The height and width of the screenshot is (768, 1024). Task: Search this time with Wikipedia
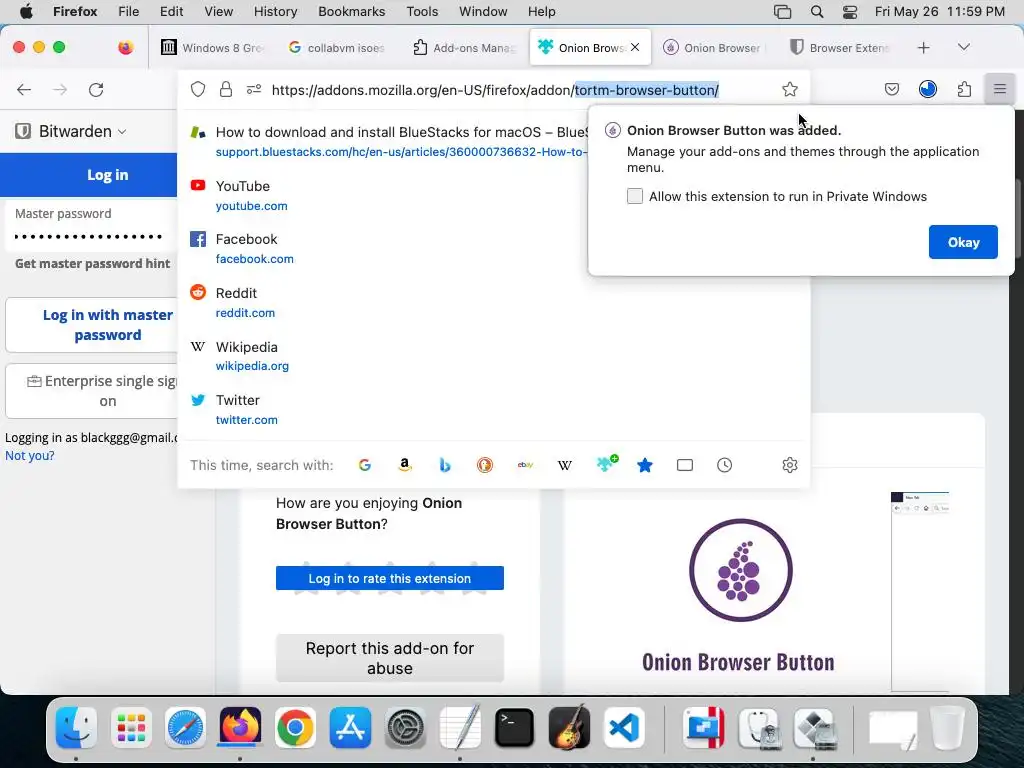[x=565, y=465]
